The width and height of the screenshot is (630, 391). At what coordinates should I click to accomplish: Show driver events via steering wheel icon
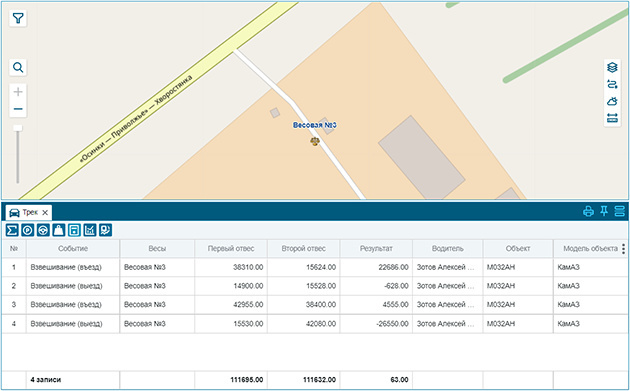pos(43,230)
